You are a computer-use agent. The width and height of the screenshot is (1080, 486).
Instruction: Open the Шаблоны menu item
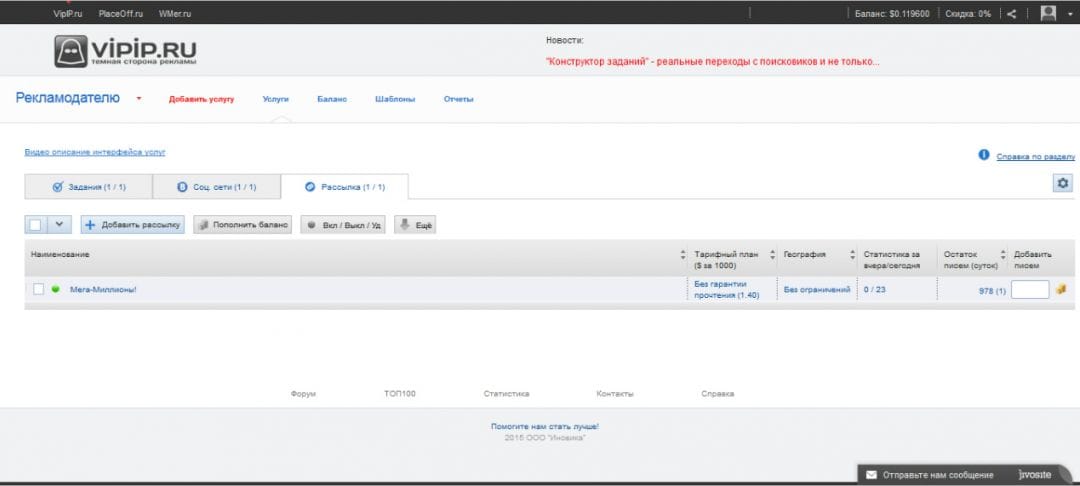[x=395, y=99]
